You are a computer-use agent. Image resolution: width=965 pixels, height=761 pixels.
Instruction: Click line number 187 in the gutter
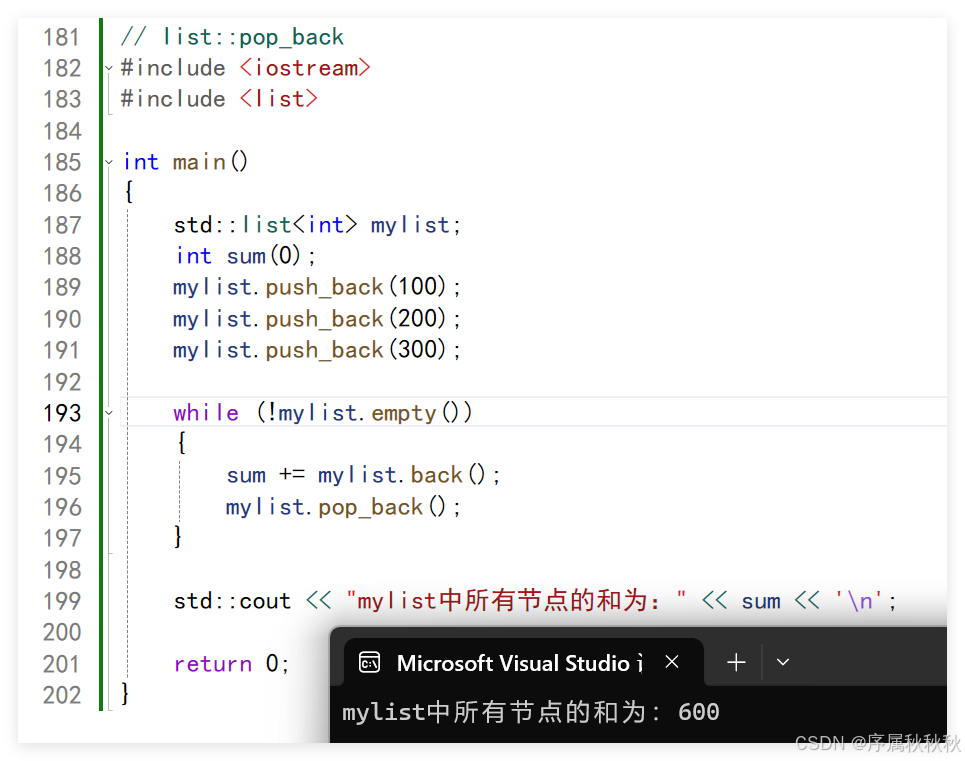tap(62, 225)
